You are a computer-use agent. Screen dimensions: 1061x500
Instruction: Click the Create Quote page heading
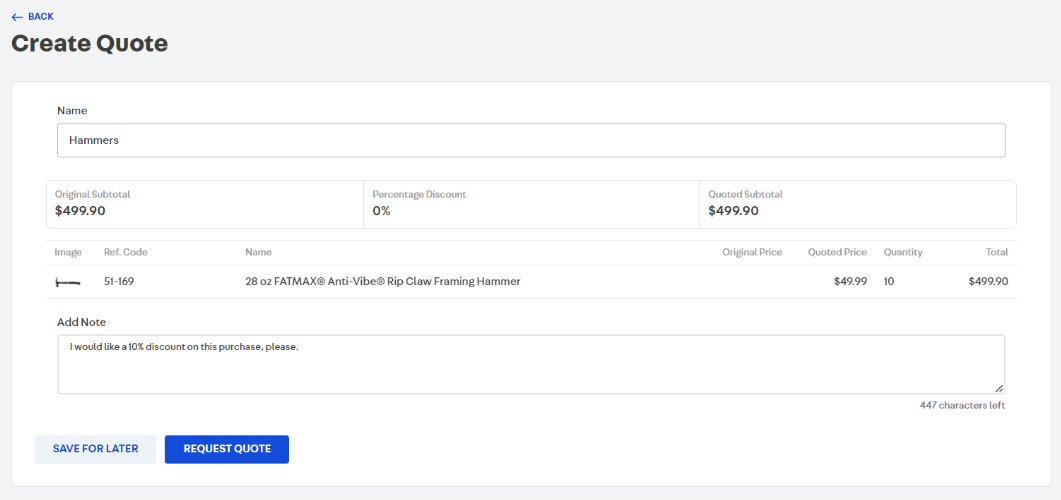89,43
